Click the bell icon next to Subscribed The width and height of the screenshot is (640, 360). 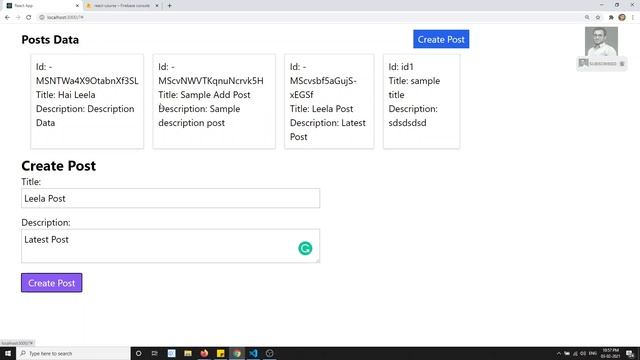coord(622,64)
